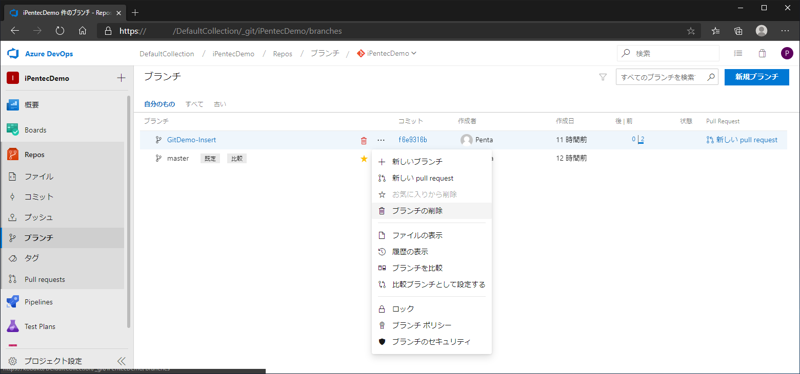Open commit f8e9316b link

413,140
